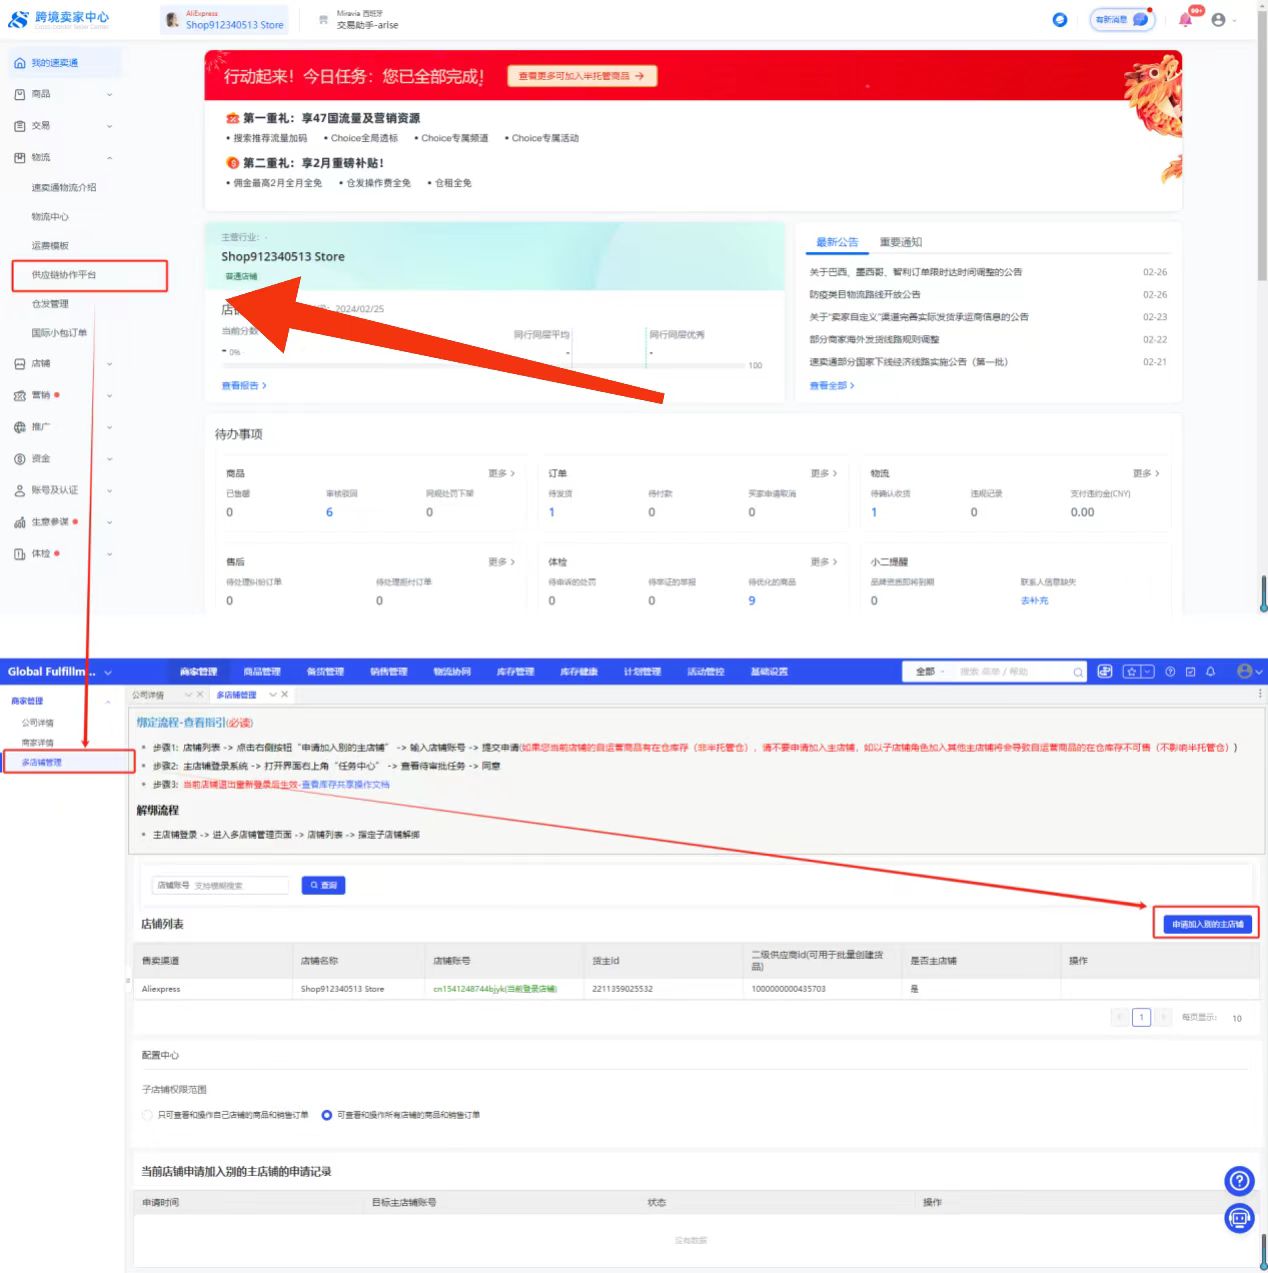Viewport: 1268px width, 1273px height.
Task: Click the checkbox task center icon in blue toolbar
Action: [x=1190, y=671]
